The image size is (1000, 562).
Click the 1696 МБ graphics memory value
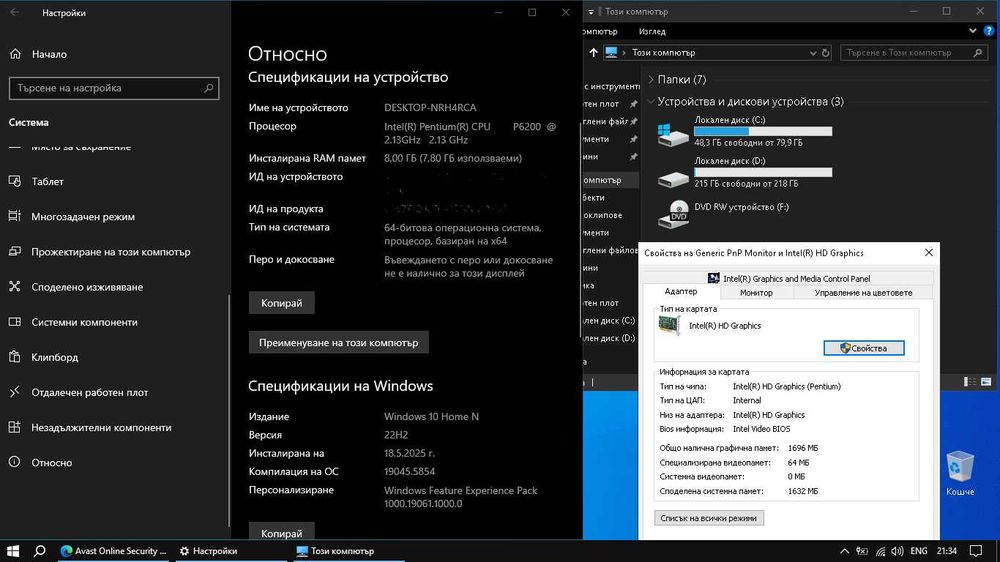tap(803, 448)
